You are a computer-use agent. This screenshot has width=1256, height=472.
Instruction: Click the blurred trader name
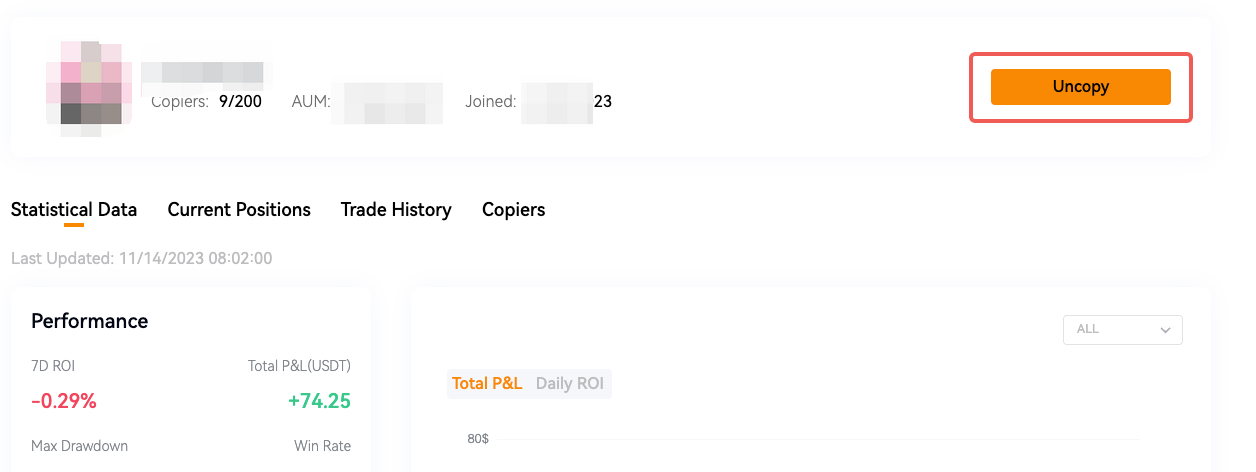point(202,72)
